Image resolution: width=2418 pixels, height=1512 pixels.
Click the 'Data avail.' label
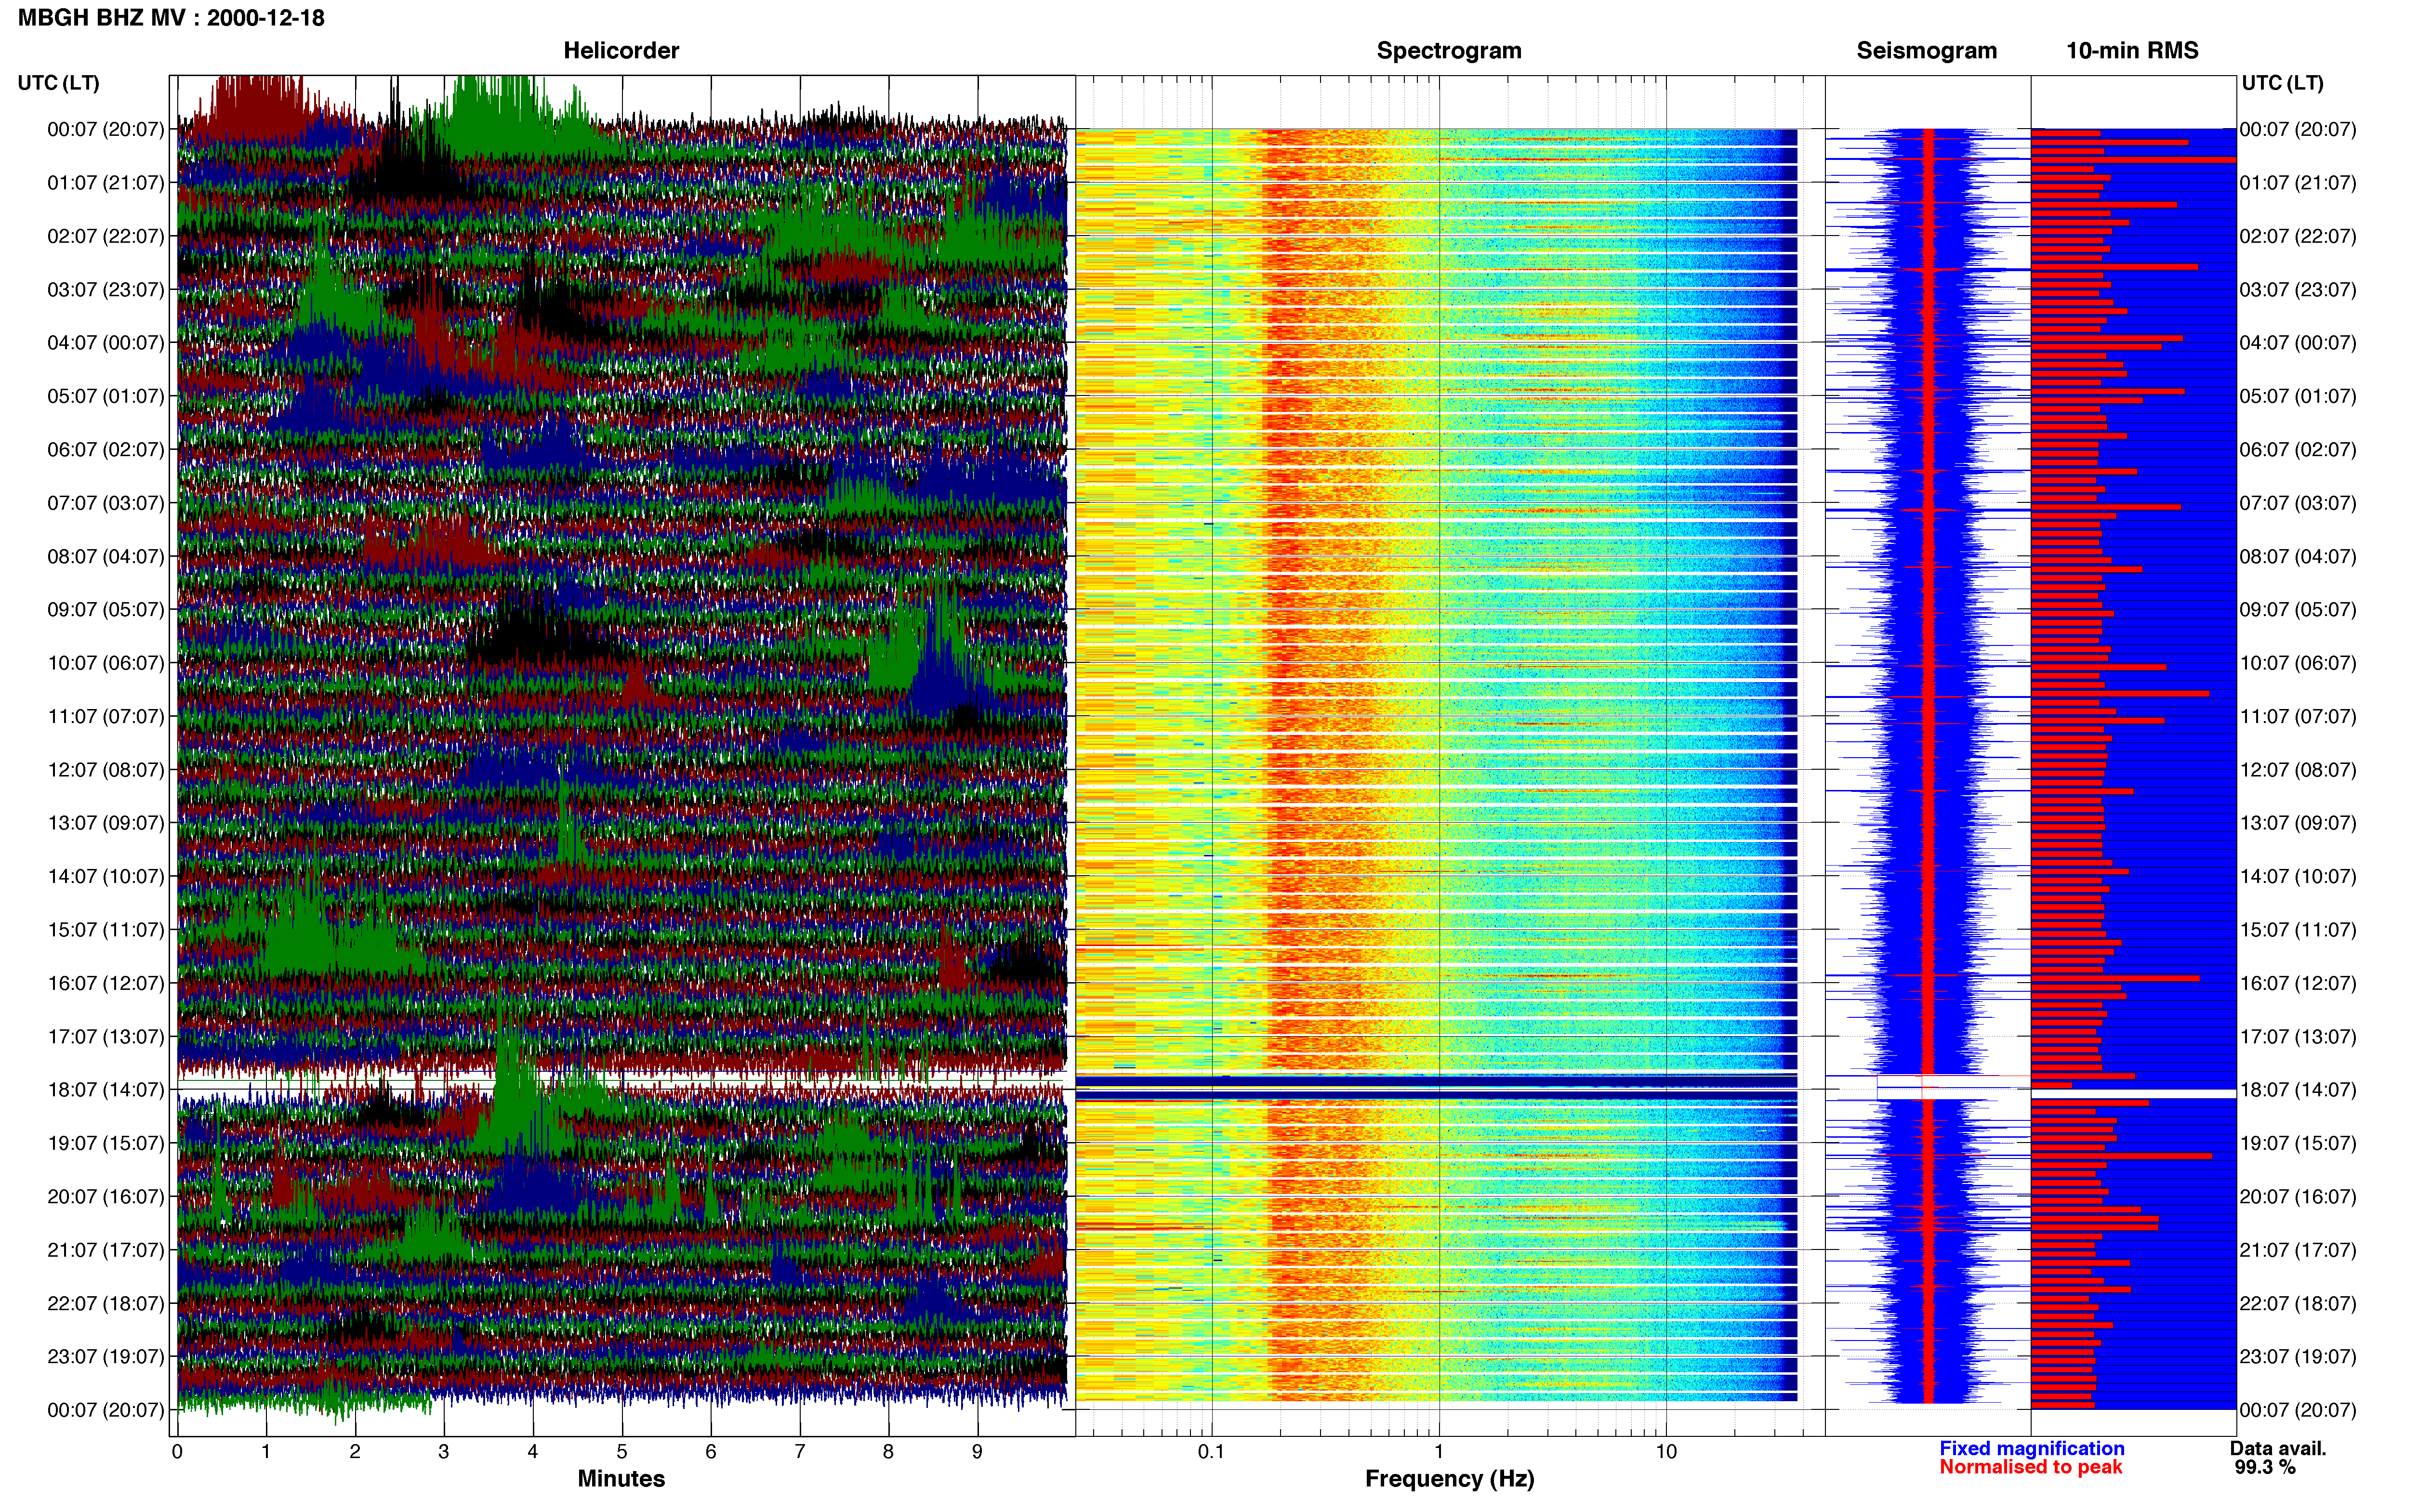coord(2278,1448)
